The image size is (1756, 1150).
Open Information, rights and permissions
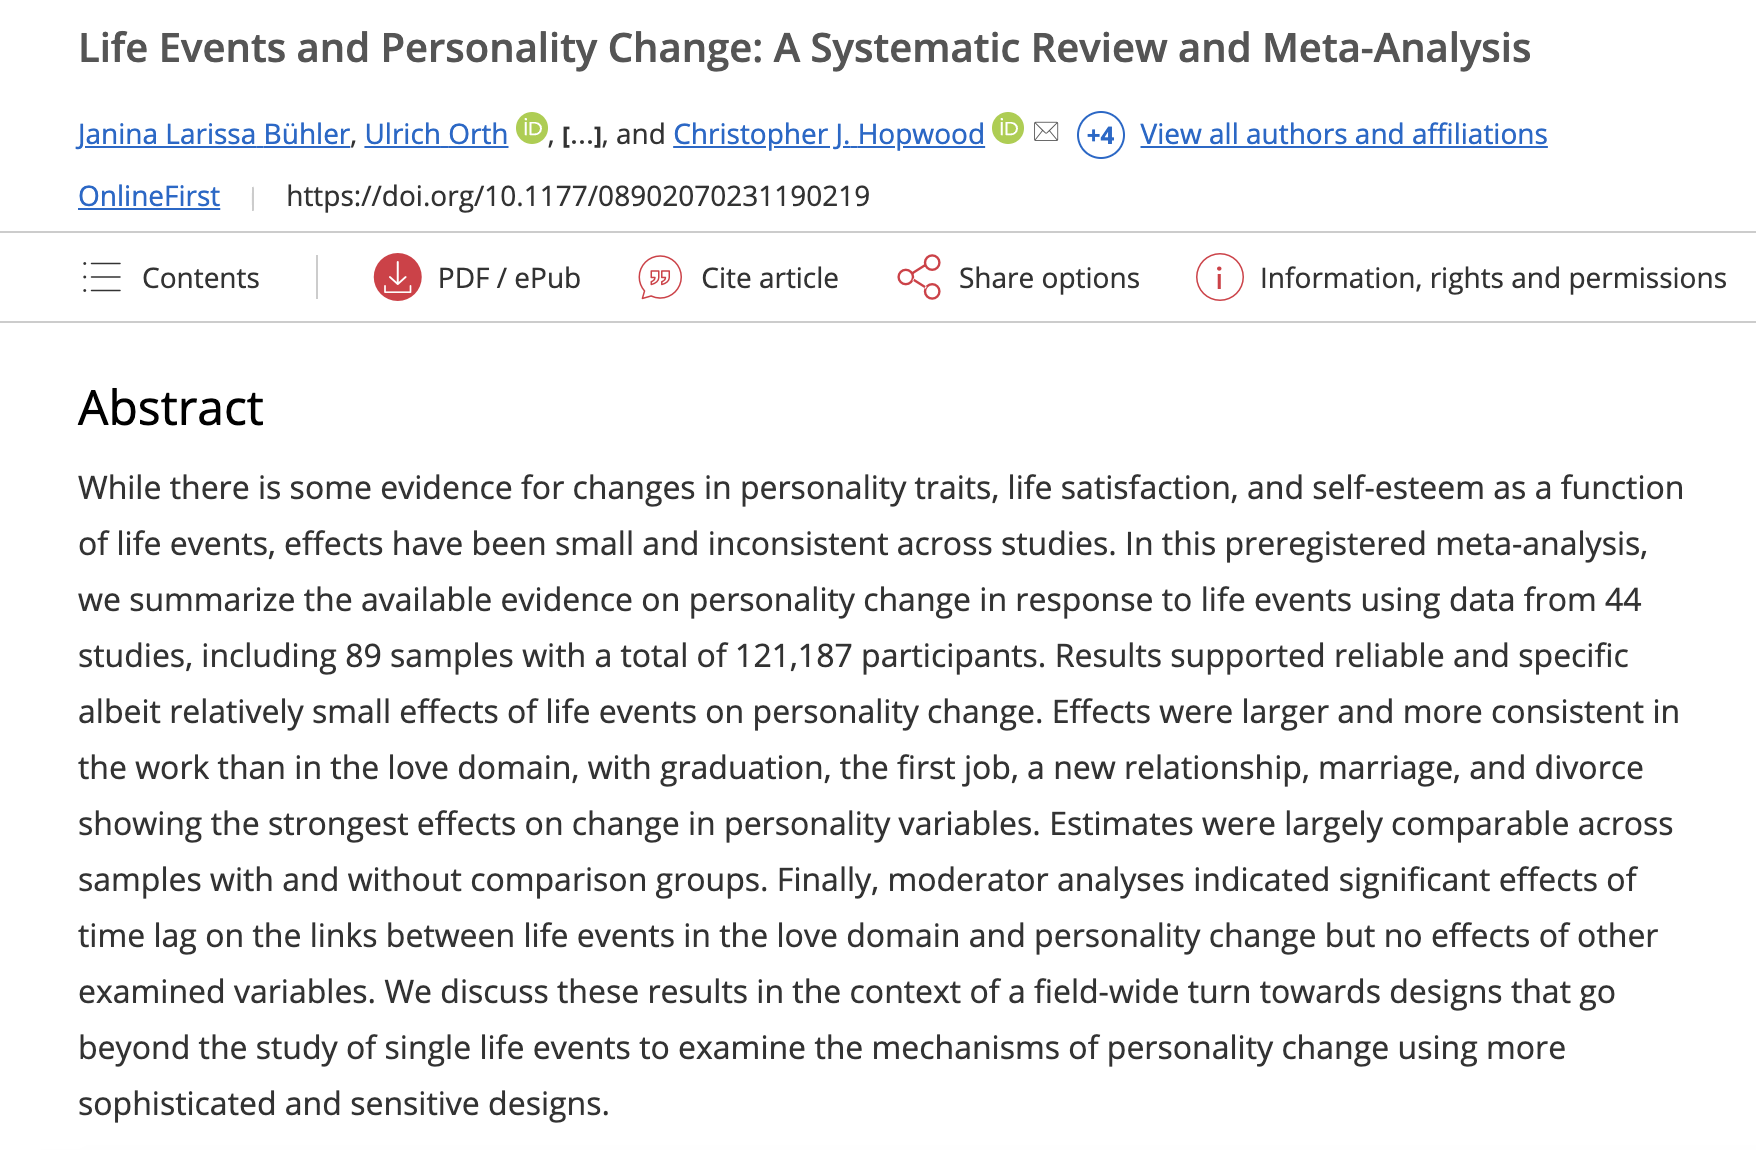tap(1492, 278)
